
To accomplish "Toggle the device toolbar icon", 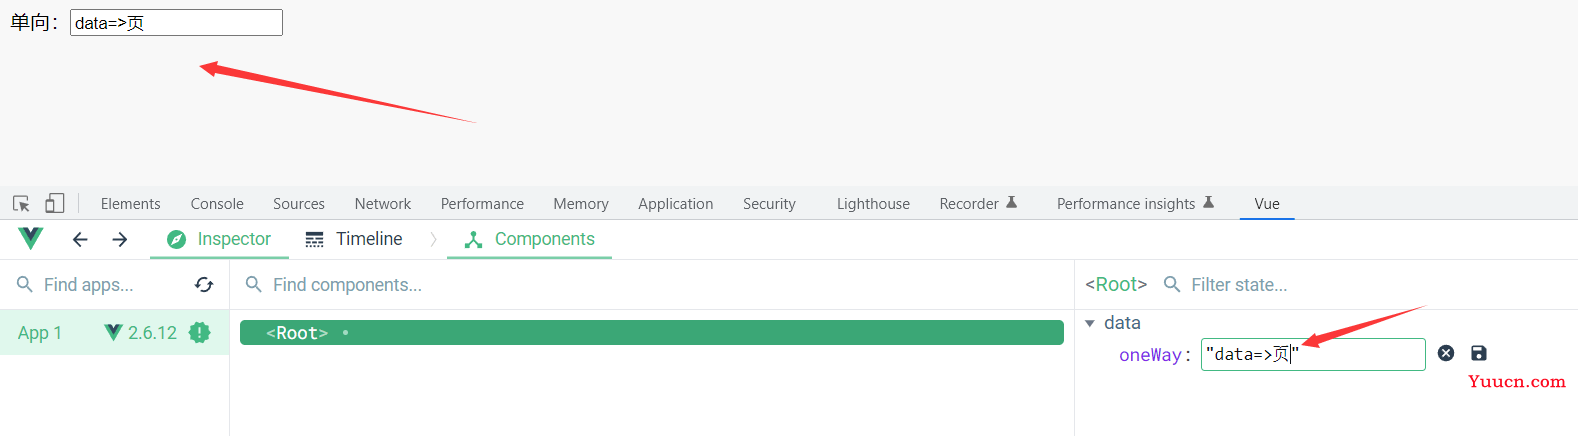I will [55, 203].
